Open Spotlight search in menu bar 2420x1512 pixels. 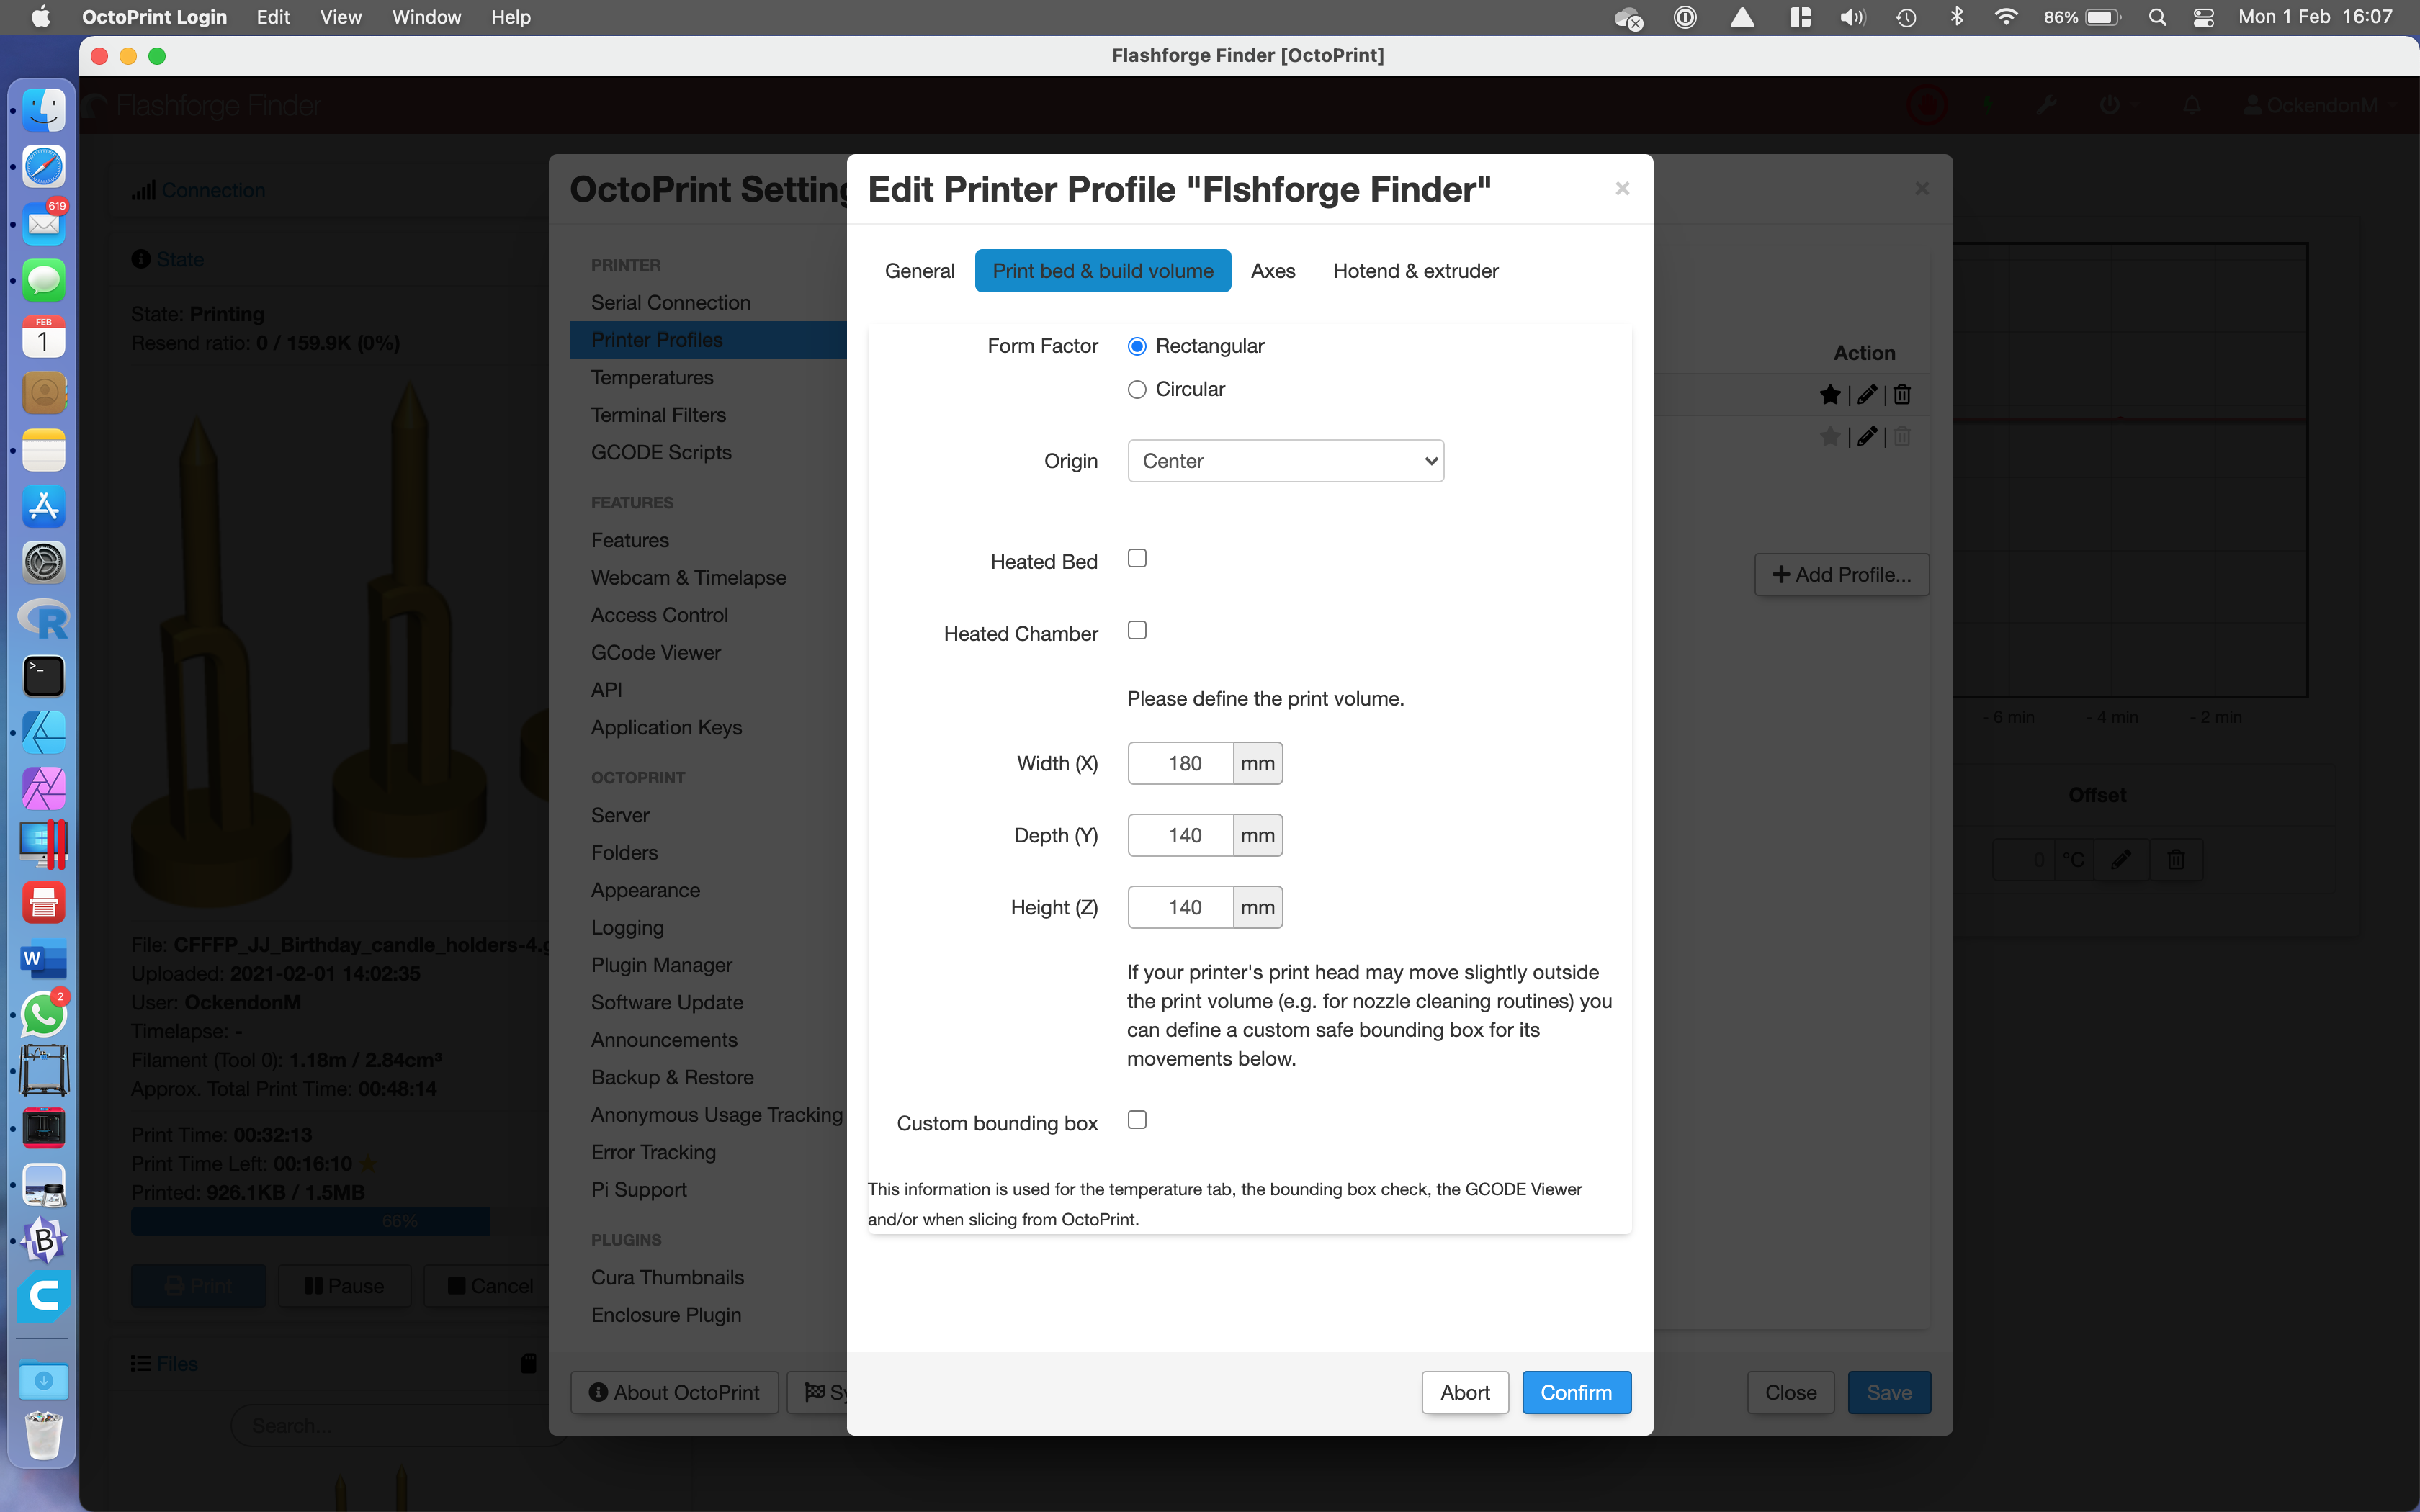(2157, 17)
